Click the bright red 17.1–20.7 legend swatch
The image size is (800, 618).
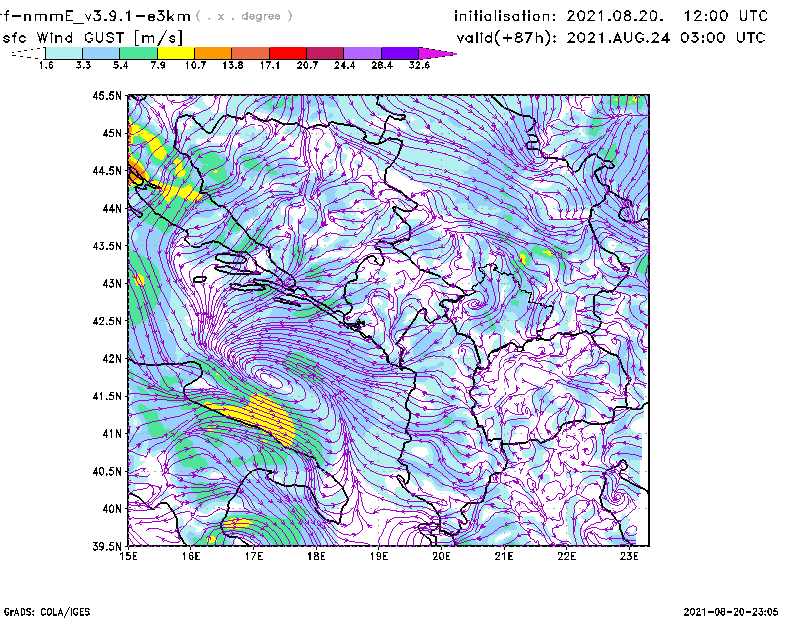click(x=288, y=53)
